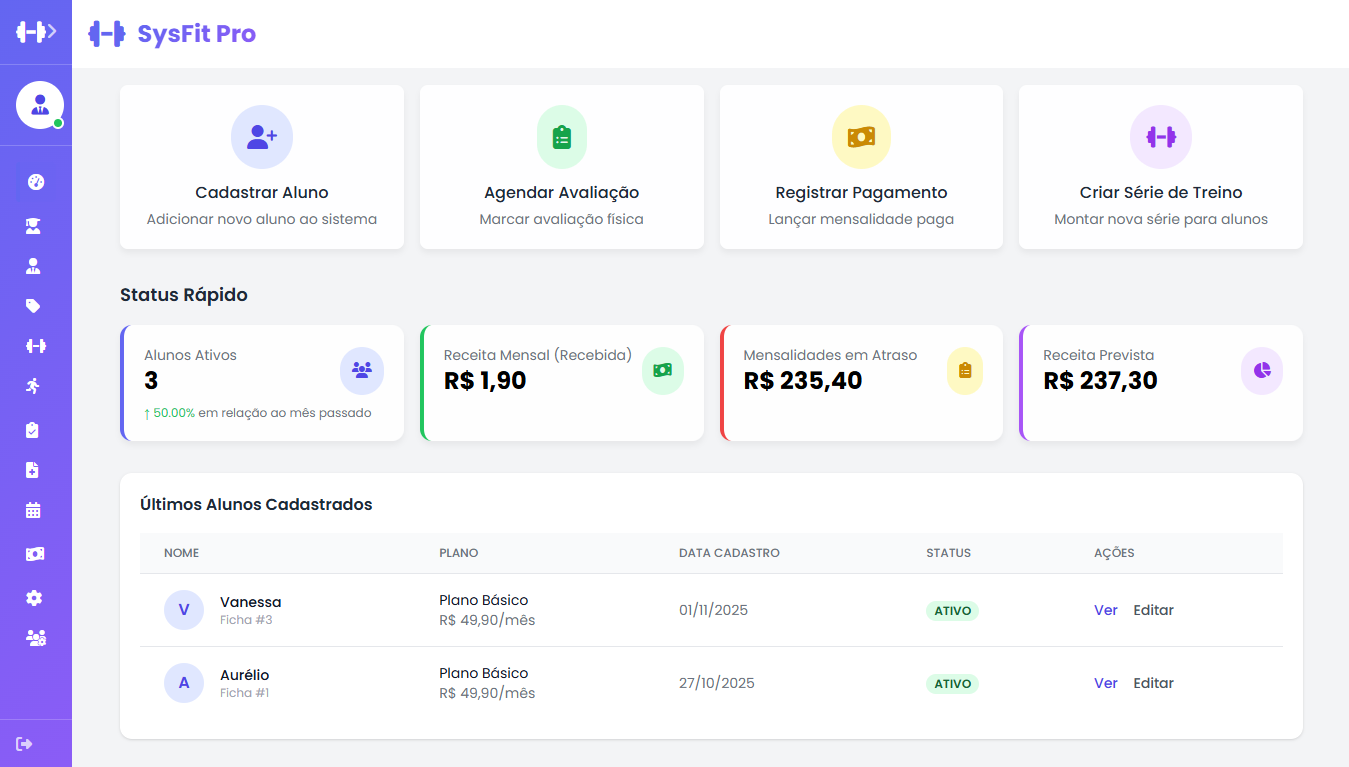Click the money payments icon in sidebar
Viewport: 1349px width, 767px height.
pyautogui.click(x=35, y=553)
